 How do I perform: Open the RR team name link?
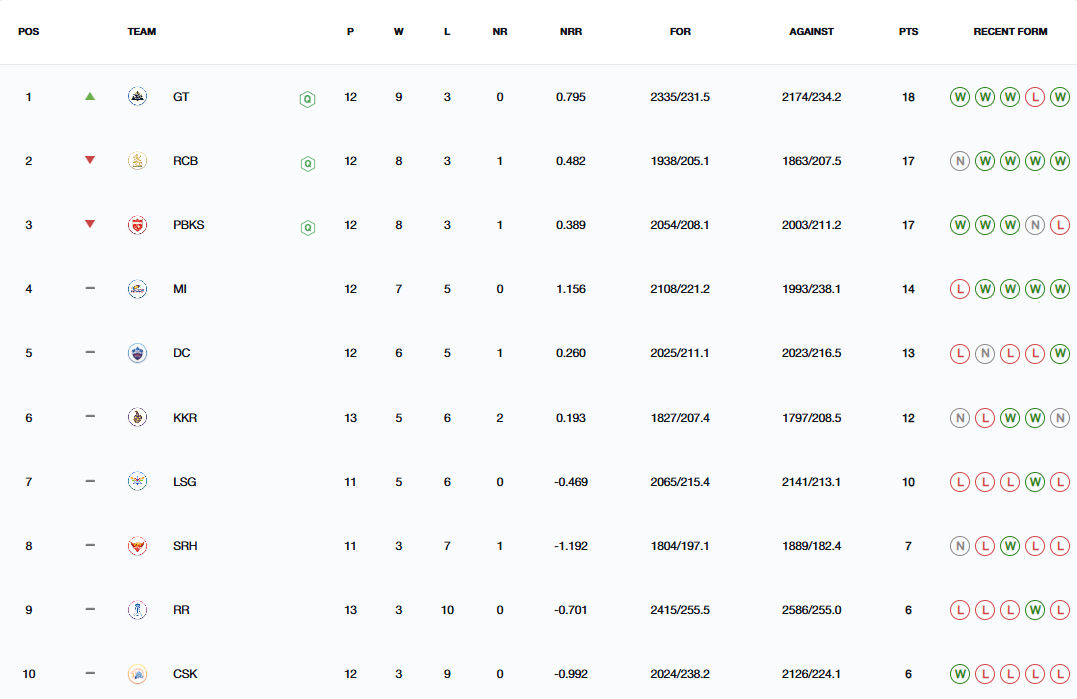tap(181, 610)
